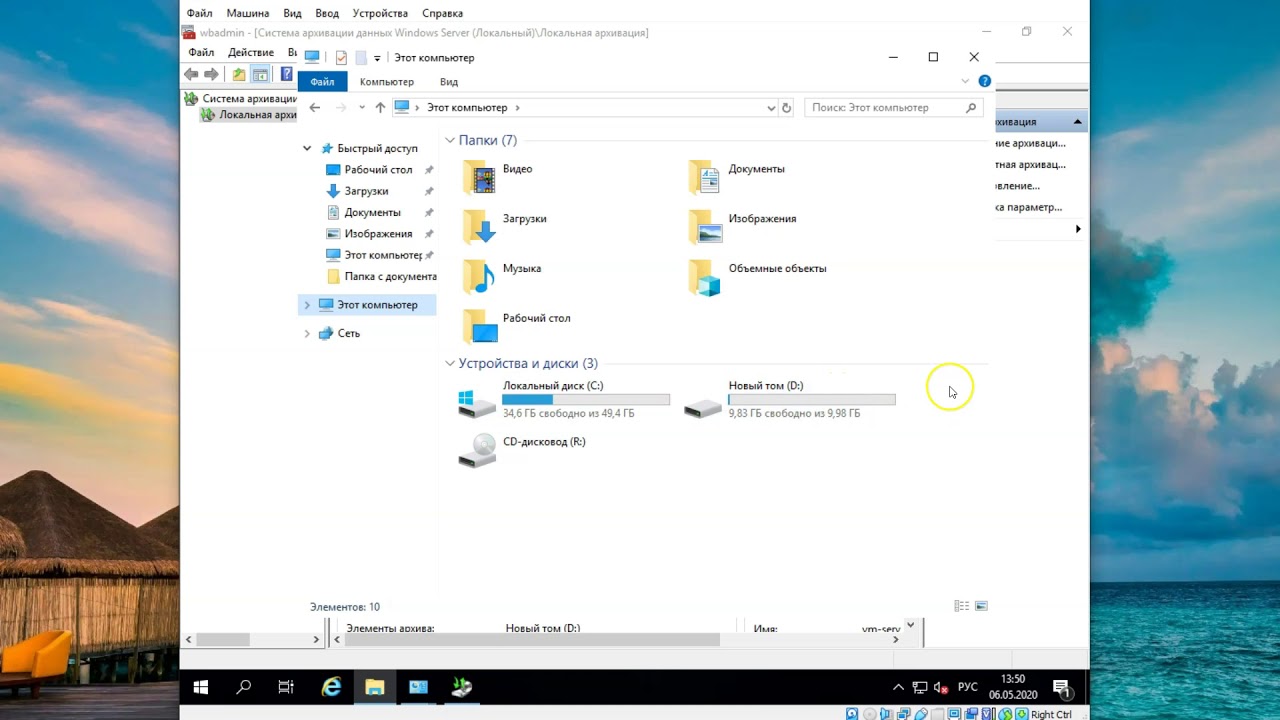The height and width of the screenshot is (720, 1280).
Task: Click wbadmin toolbar back arrow
Action: [191, 74]
